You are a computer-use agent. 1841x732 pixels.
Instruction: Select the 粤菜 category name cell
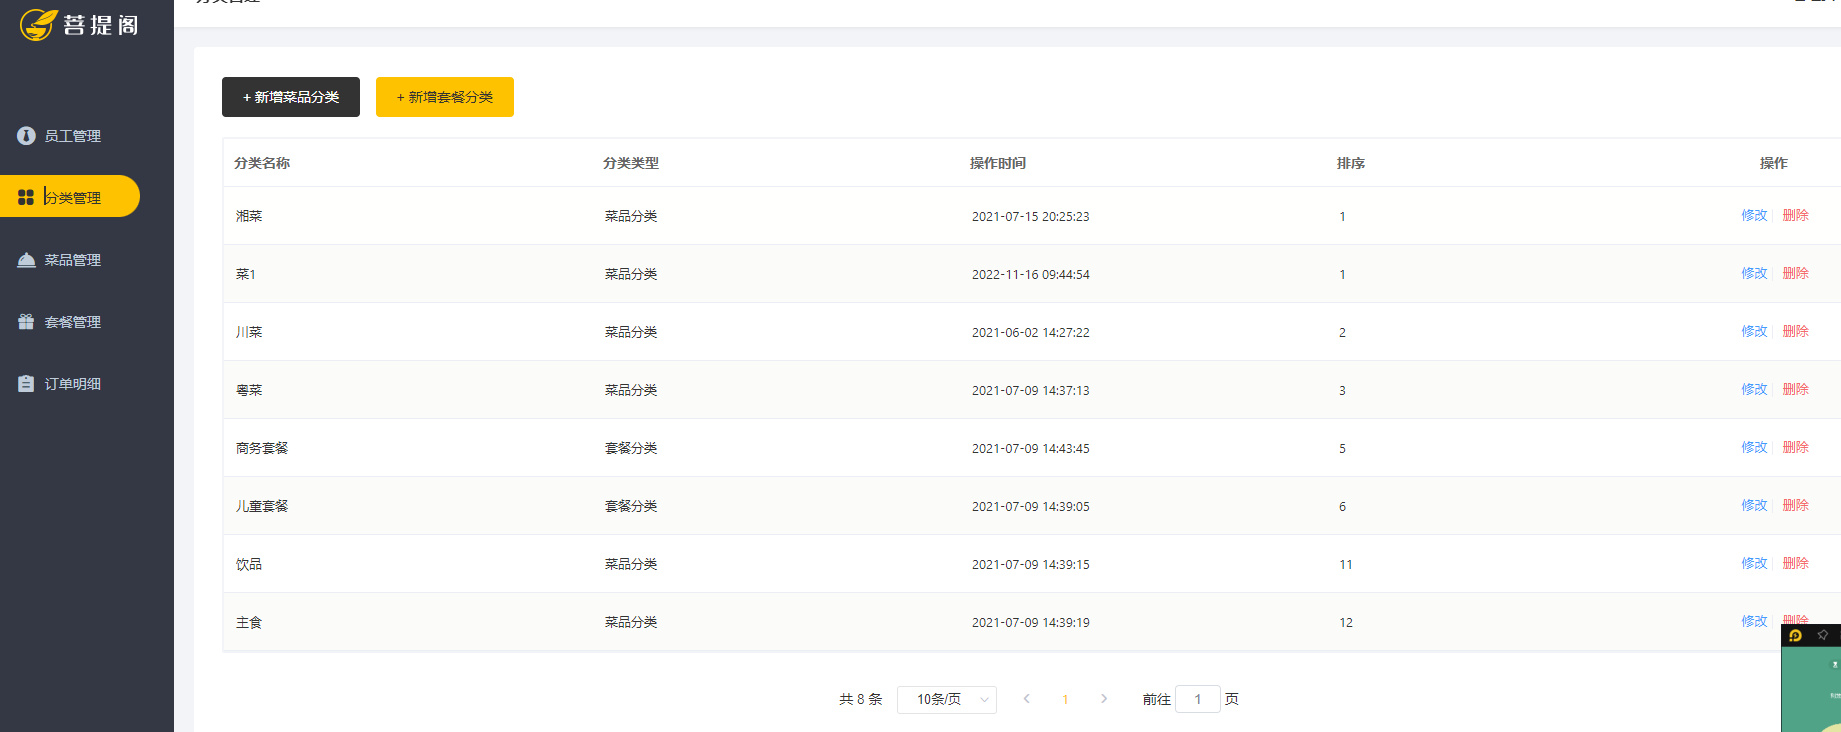coord(249,390)
